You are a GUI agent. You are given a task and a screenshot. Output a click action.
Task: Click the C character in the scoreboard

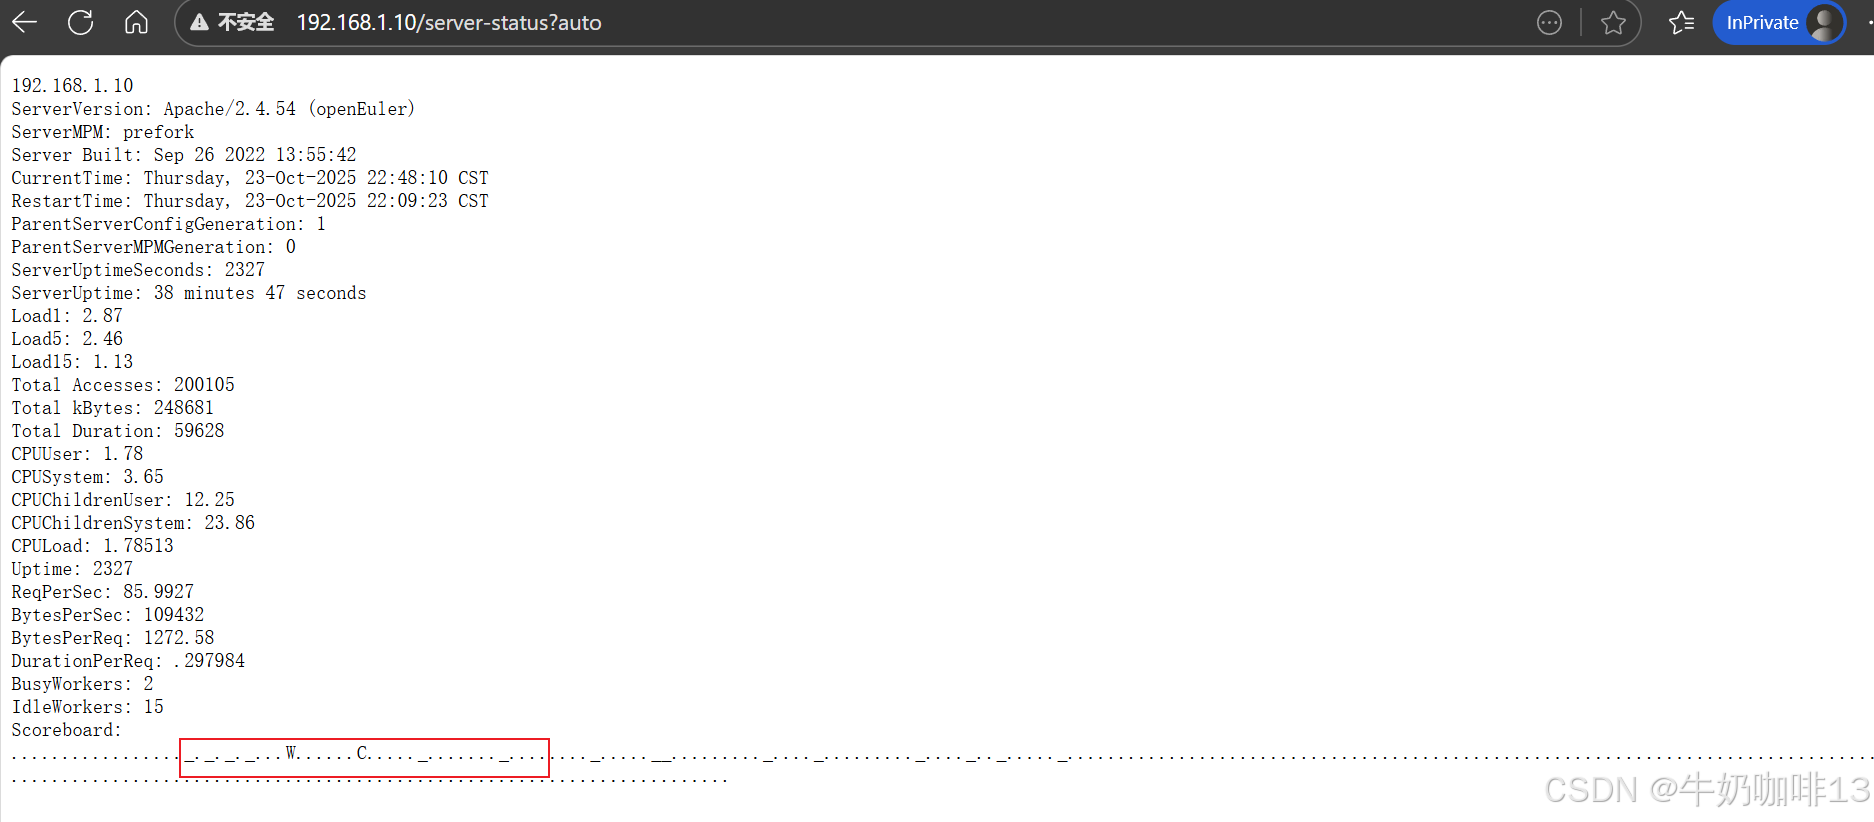click(x=362, y=753)
